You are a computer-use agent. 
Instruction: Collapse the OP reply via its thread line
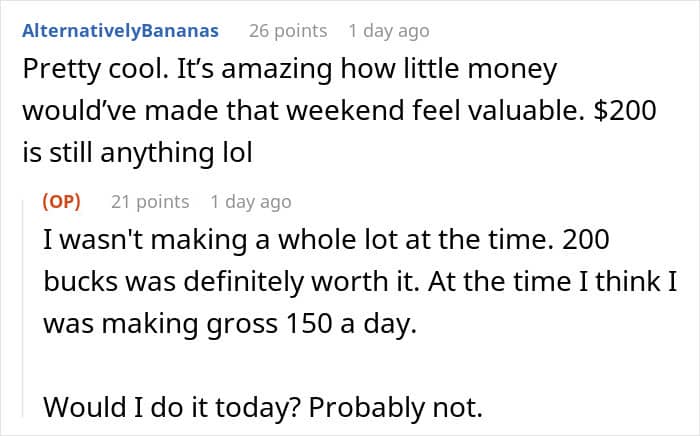[x=23, y=308]
